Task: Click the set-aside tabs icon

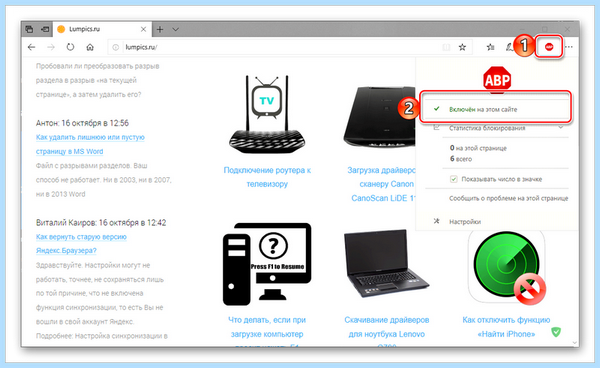Action: point(29,29)
